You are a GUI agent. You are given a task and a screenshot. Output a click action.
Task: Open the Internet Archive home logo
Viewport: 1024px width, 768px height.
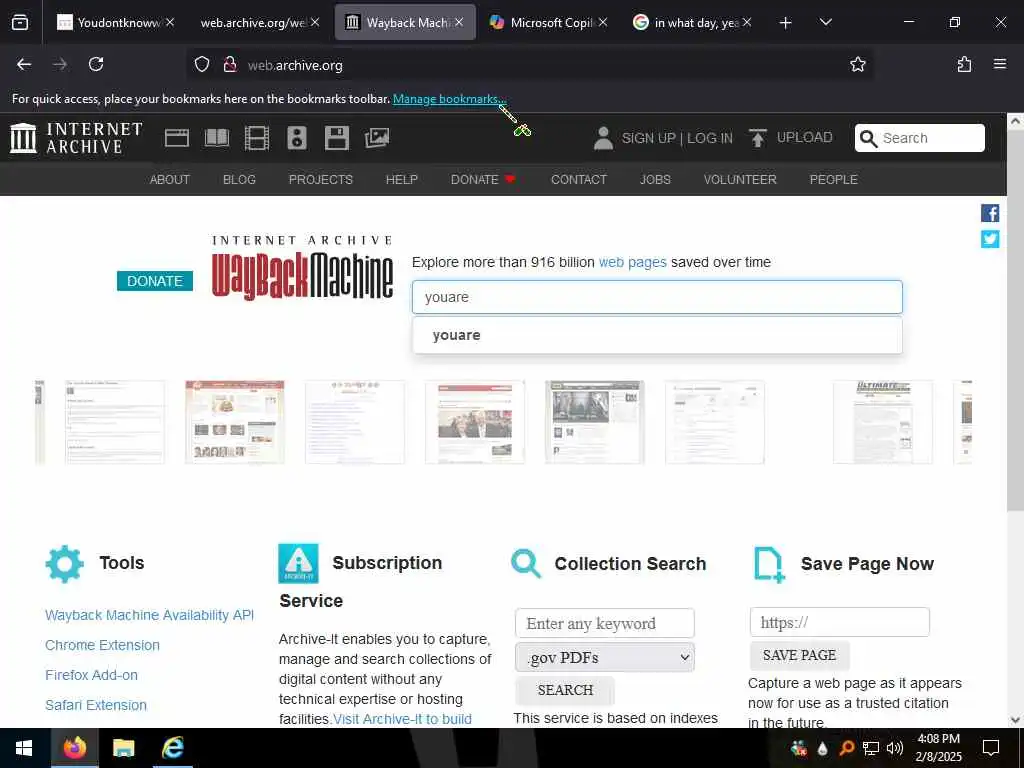76,138
